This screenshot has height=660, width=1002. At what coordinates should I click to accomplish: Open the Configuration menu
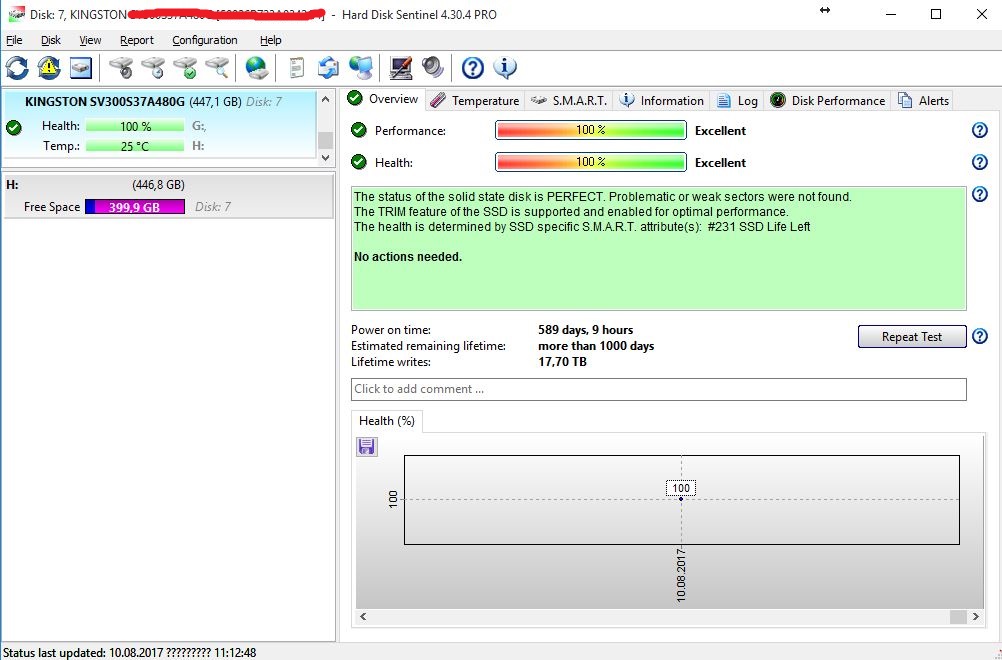tap(204, 40)
